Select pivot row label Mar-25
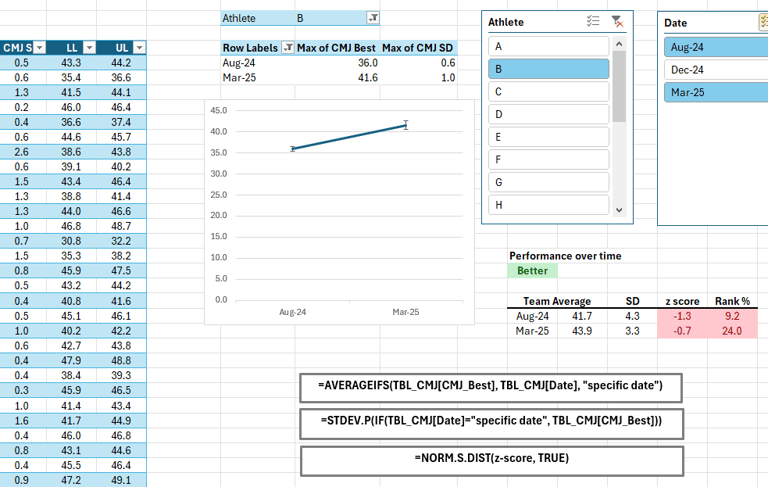 [x=239, y=77]
